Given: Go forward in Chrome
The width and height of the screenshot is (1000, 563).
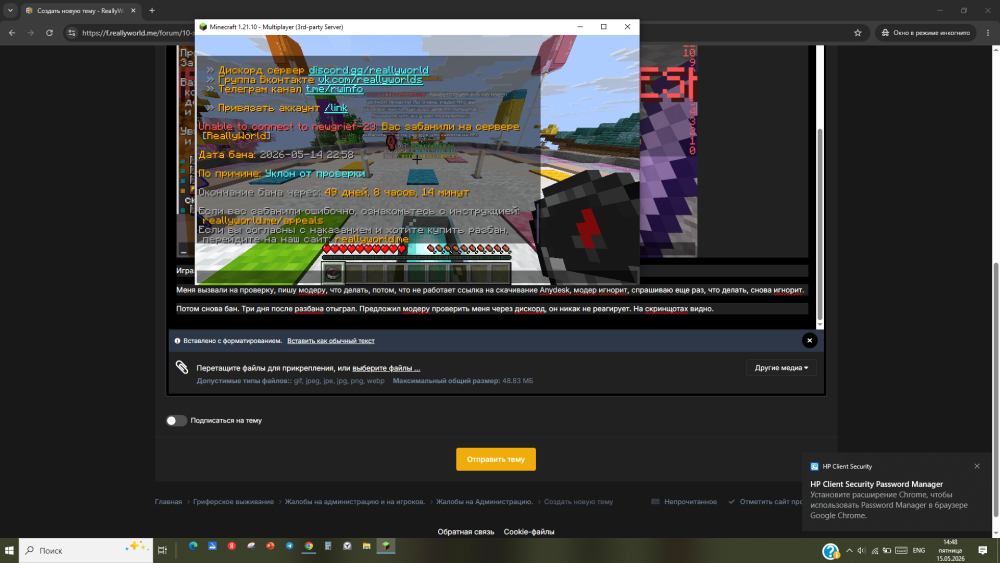Looking at the screenshot, I should point(31,33).
